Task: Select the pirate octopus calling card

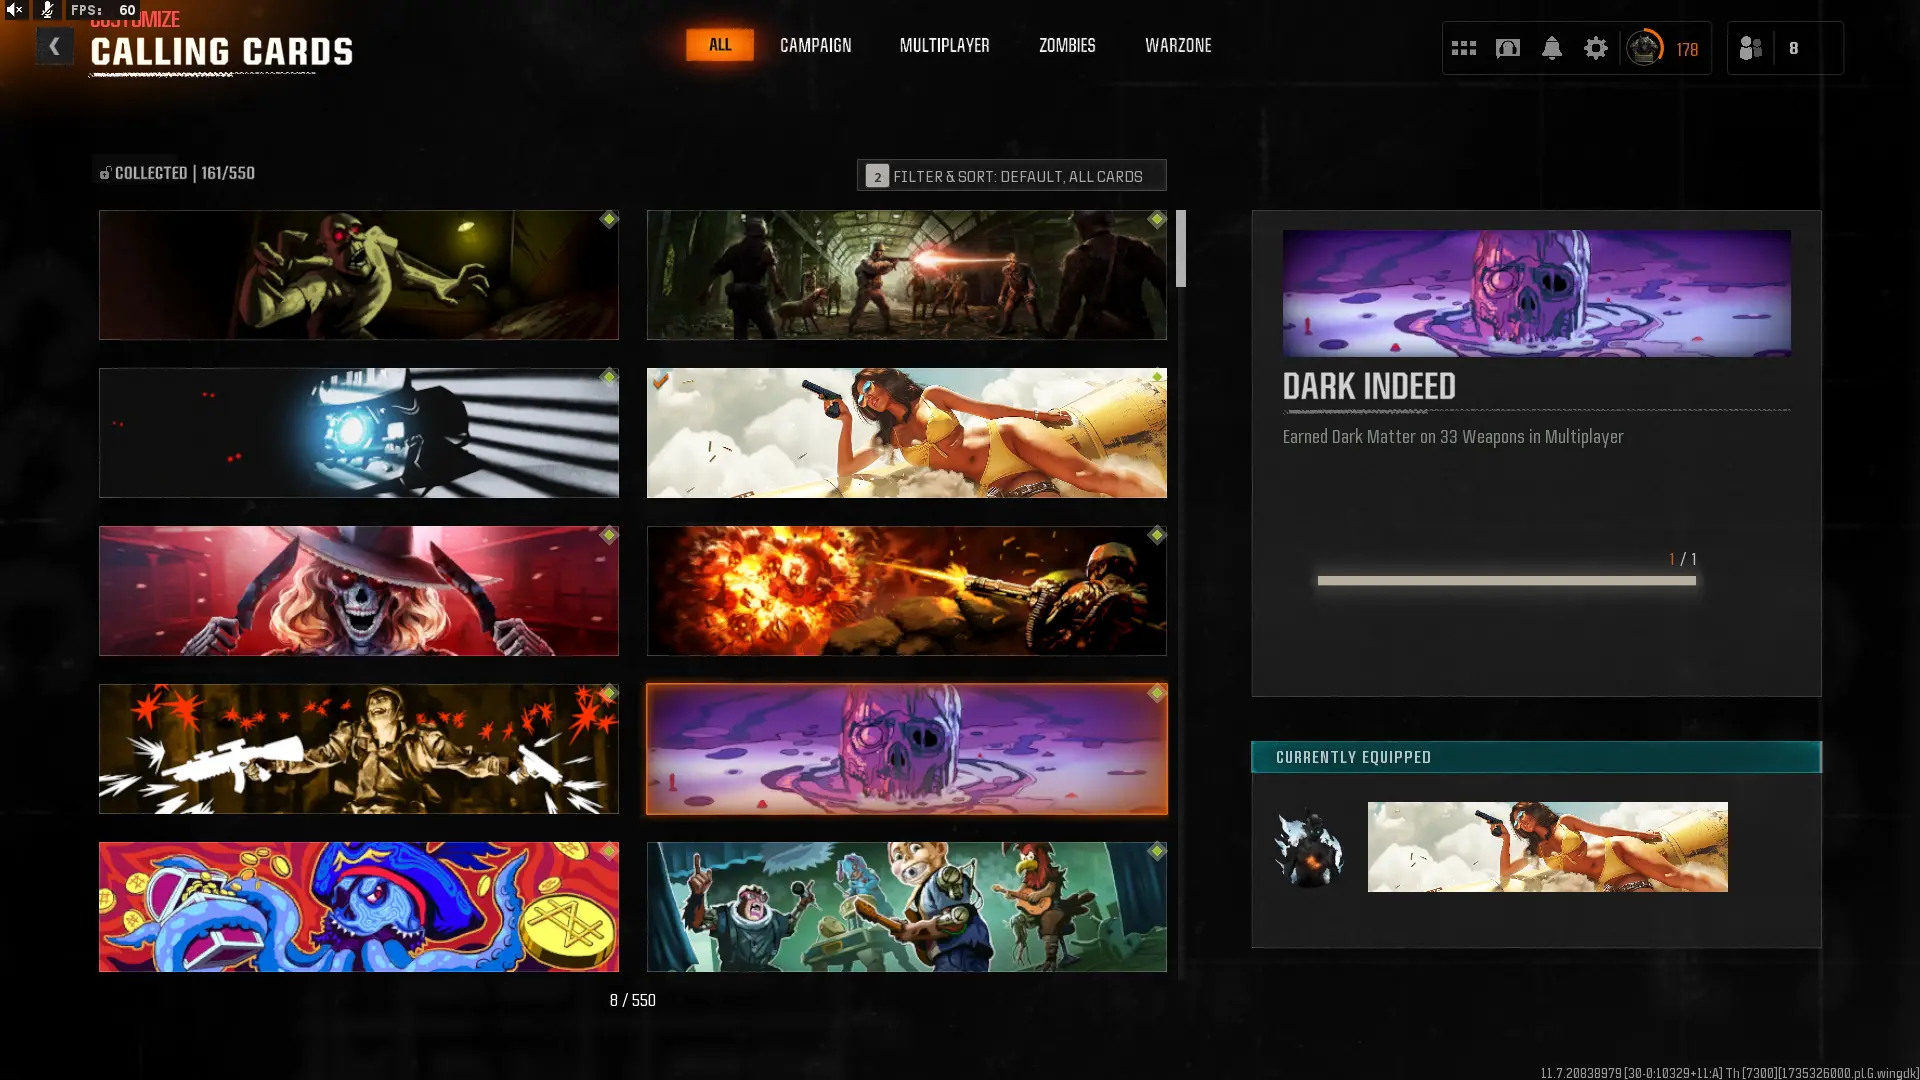Action: point(358,907)
